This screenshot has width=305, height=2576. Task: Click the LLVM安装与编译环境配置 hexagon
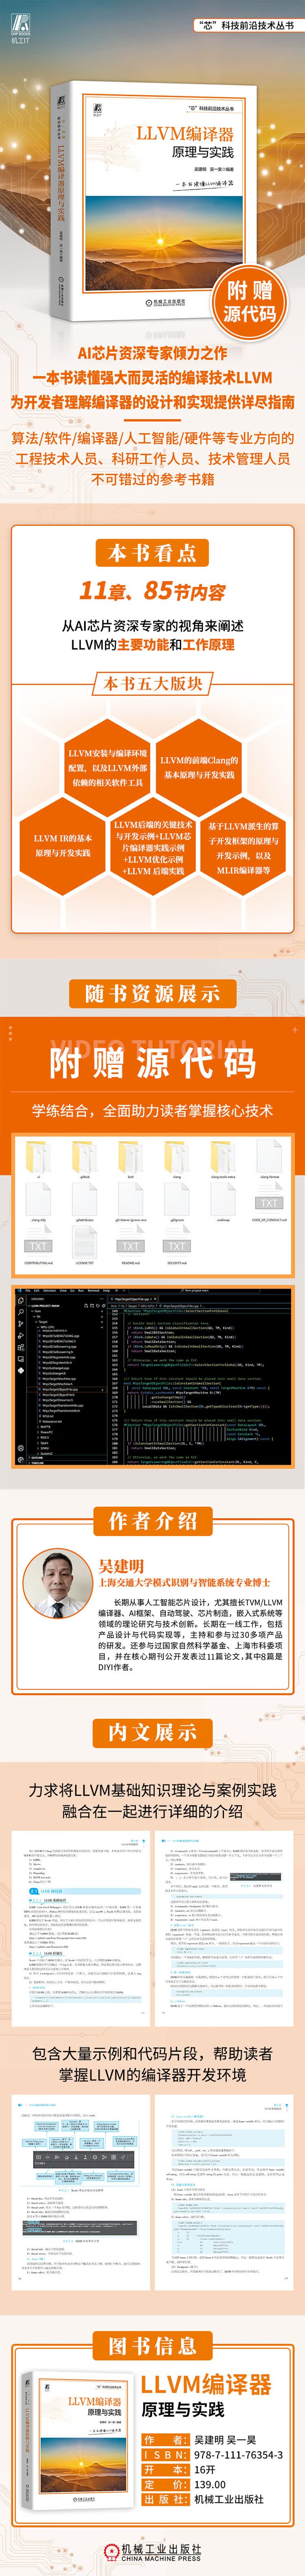click(107, 767)
